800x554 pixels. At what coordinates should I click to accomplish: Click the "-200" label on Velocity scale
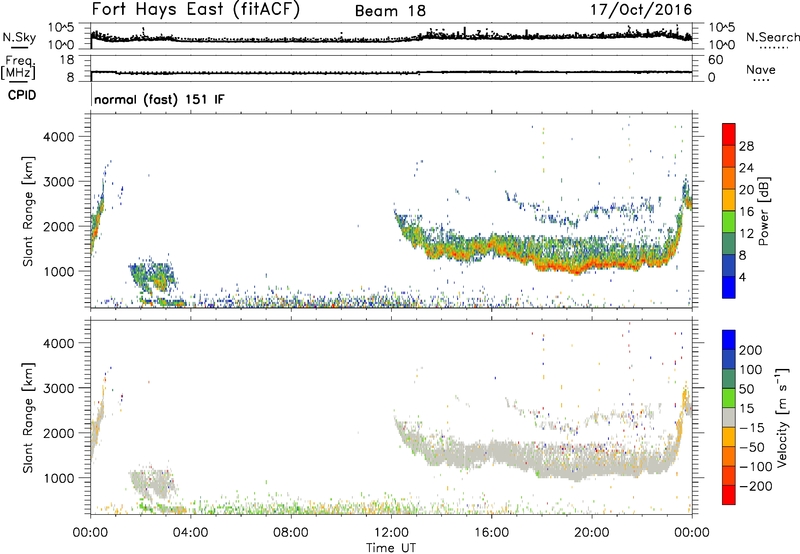click(x=755, y=486)
